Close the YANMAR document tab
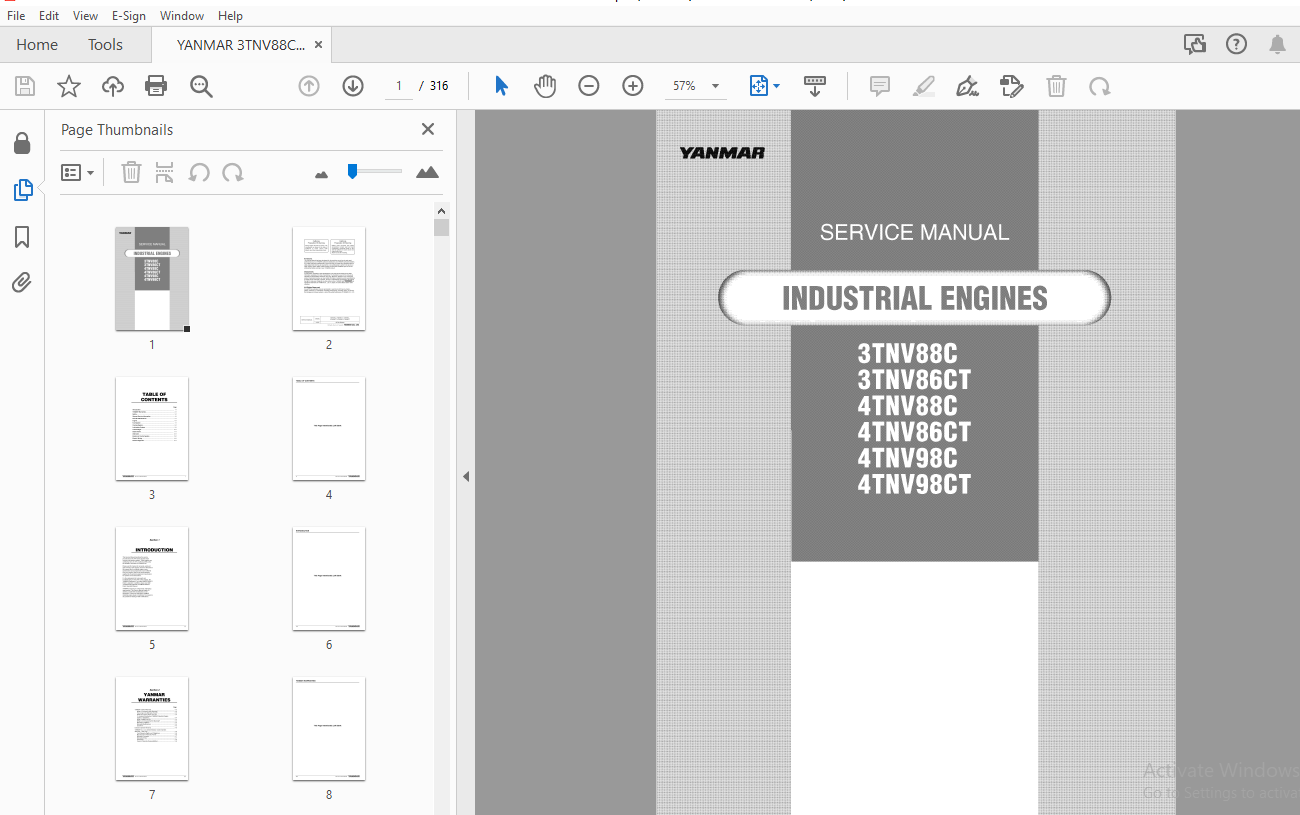1300x815 pixels. (319, 45)
